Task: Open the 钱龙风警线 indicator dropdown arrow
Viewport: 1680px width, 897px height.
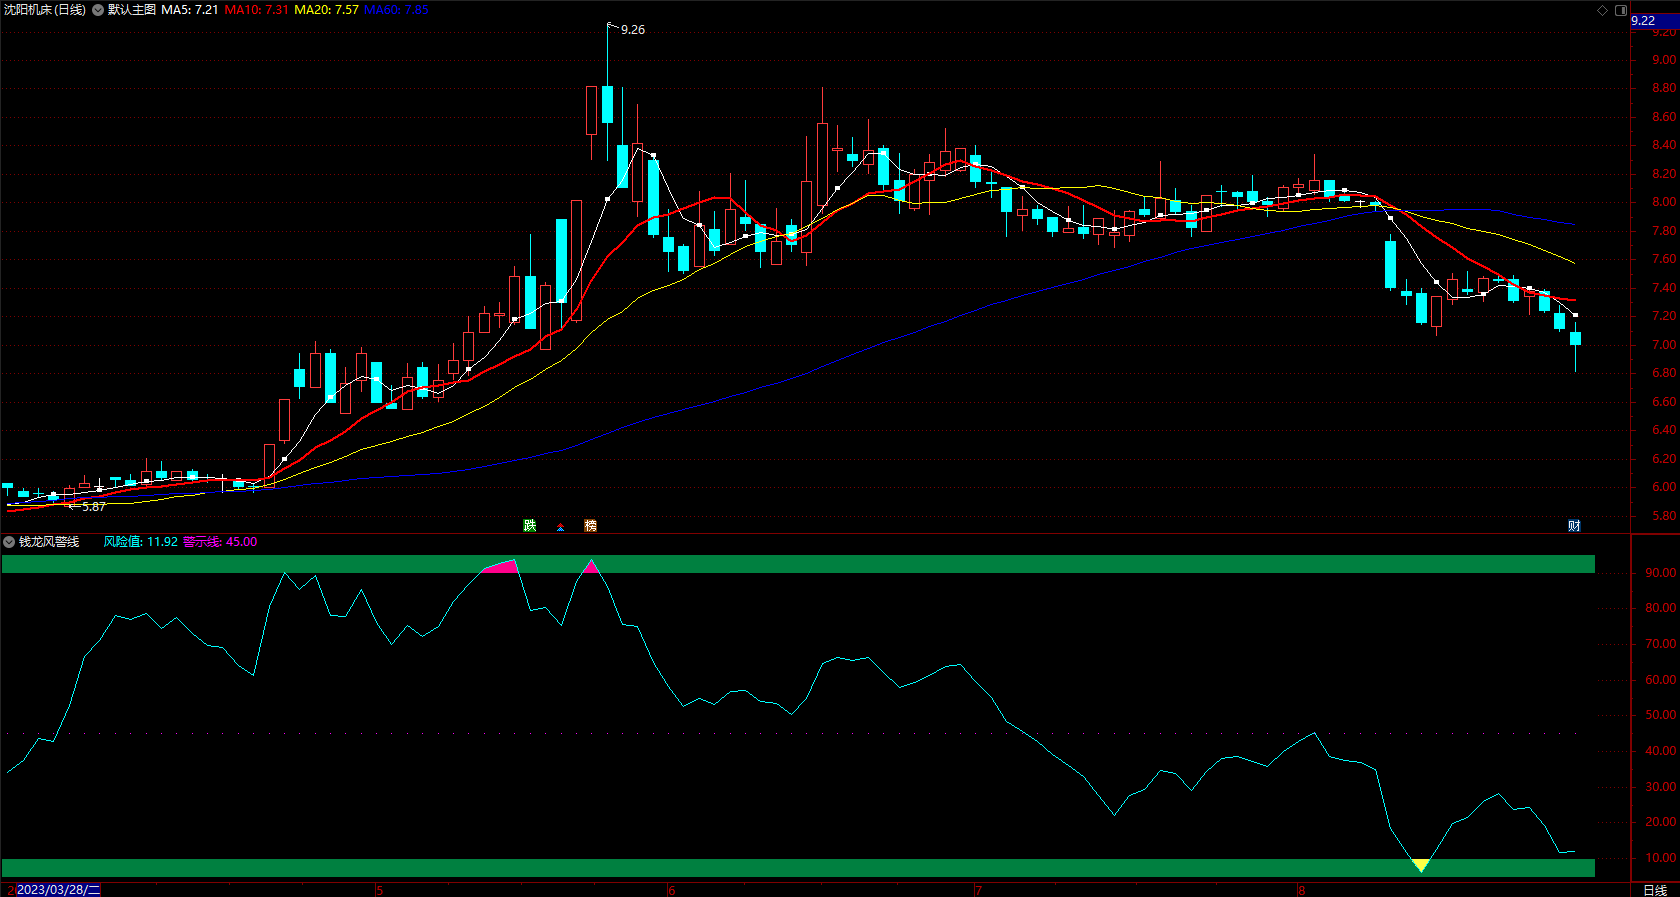Action: click(9, 542)
